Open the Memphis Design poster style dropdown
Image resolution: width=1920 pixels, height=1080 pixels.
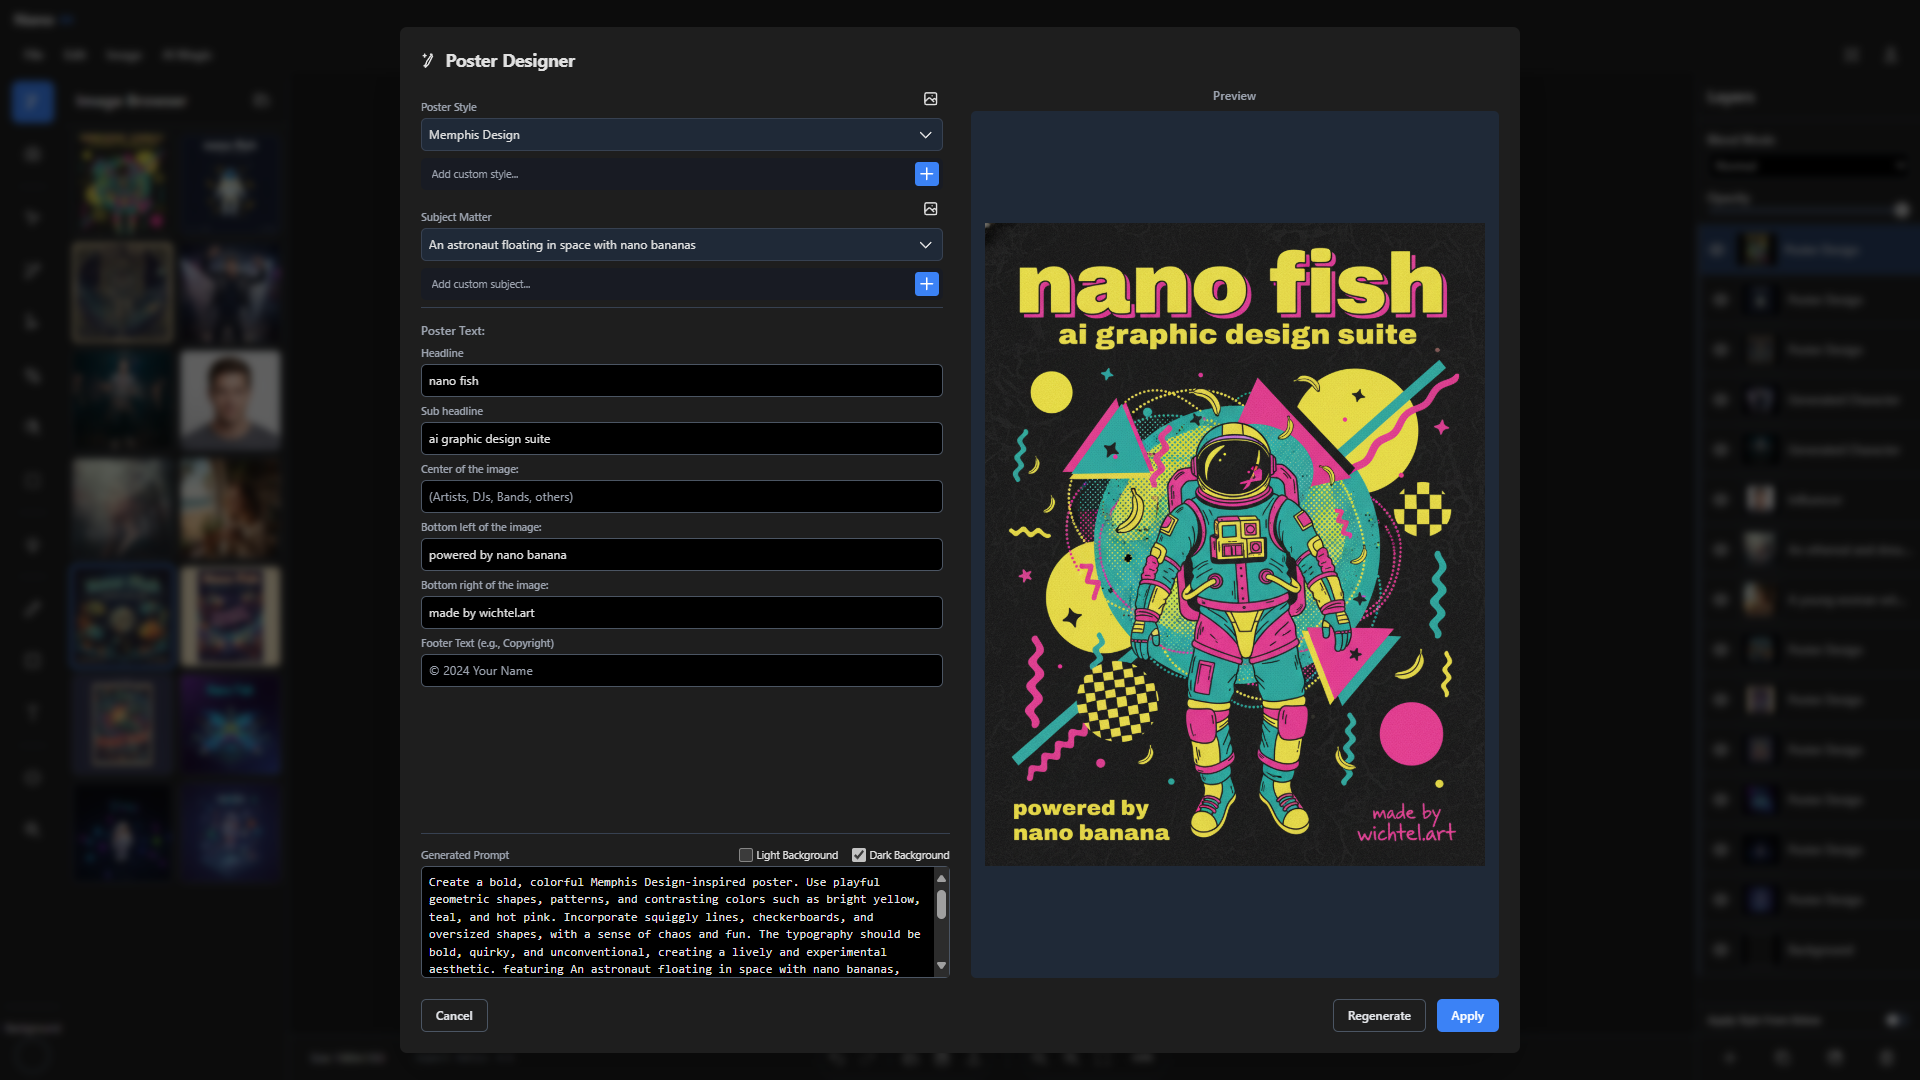(x=681, y=135)
